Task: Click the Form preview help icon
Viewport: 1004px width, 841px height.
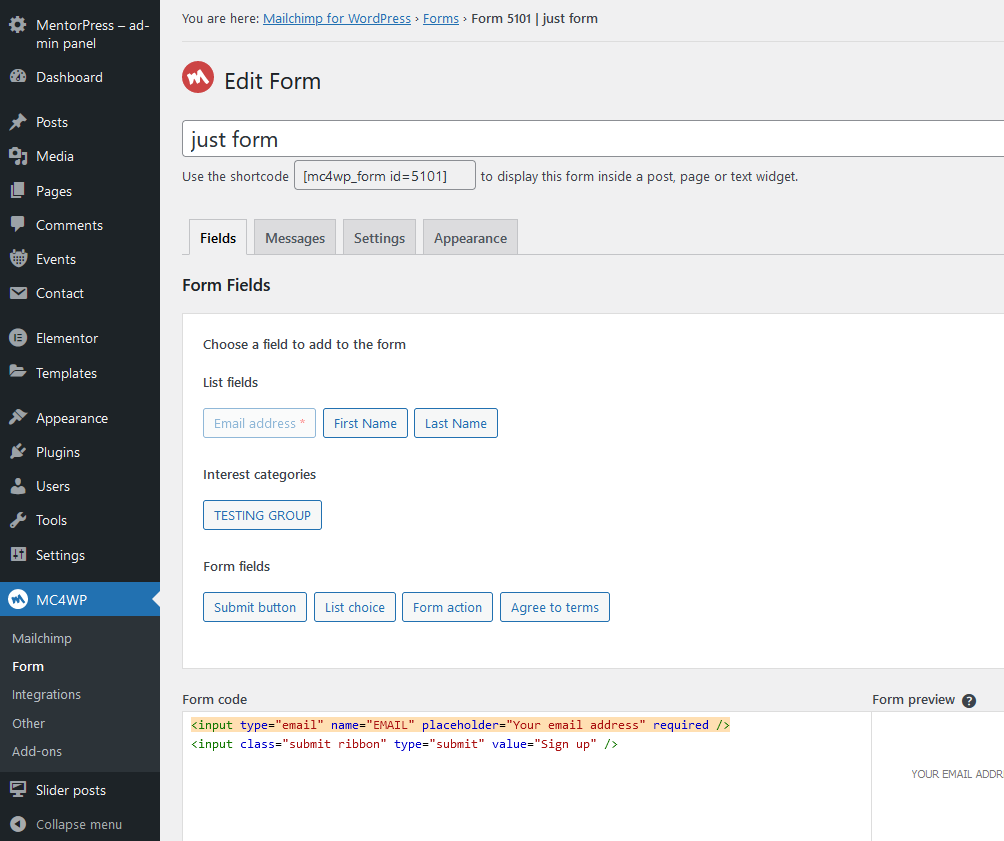Action: click(968, 701)
